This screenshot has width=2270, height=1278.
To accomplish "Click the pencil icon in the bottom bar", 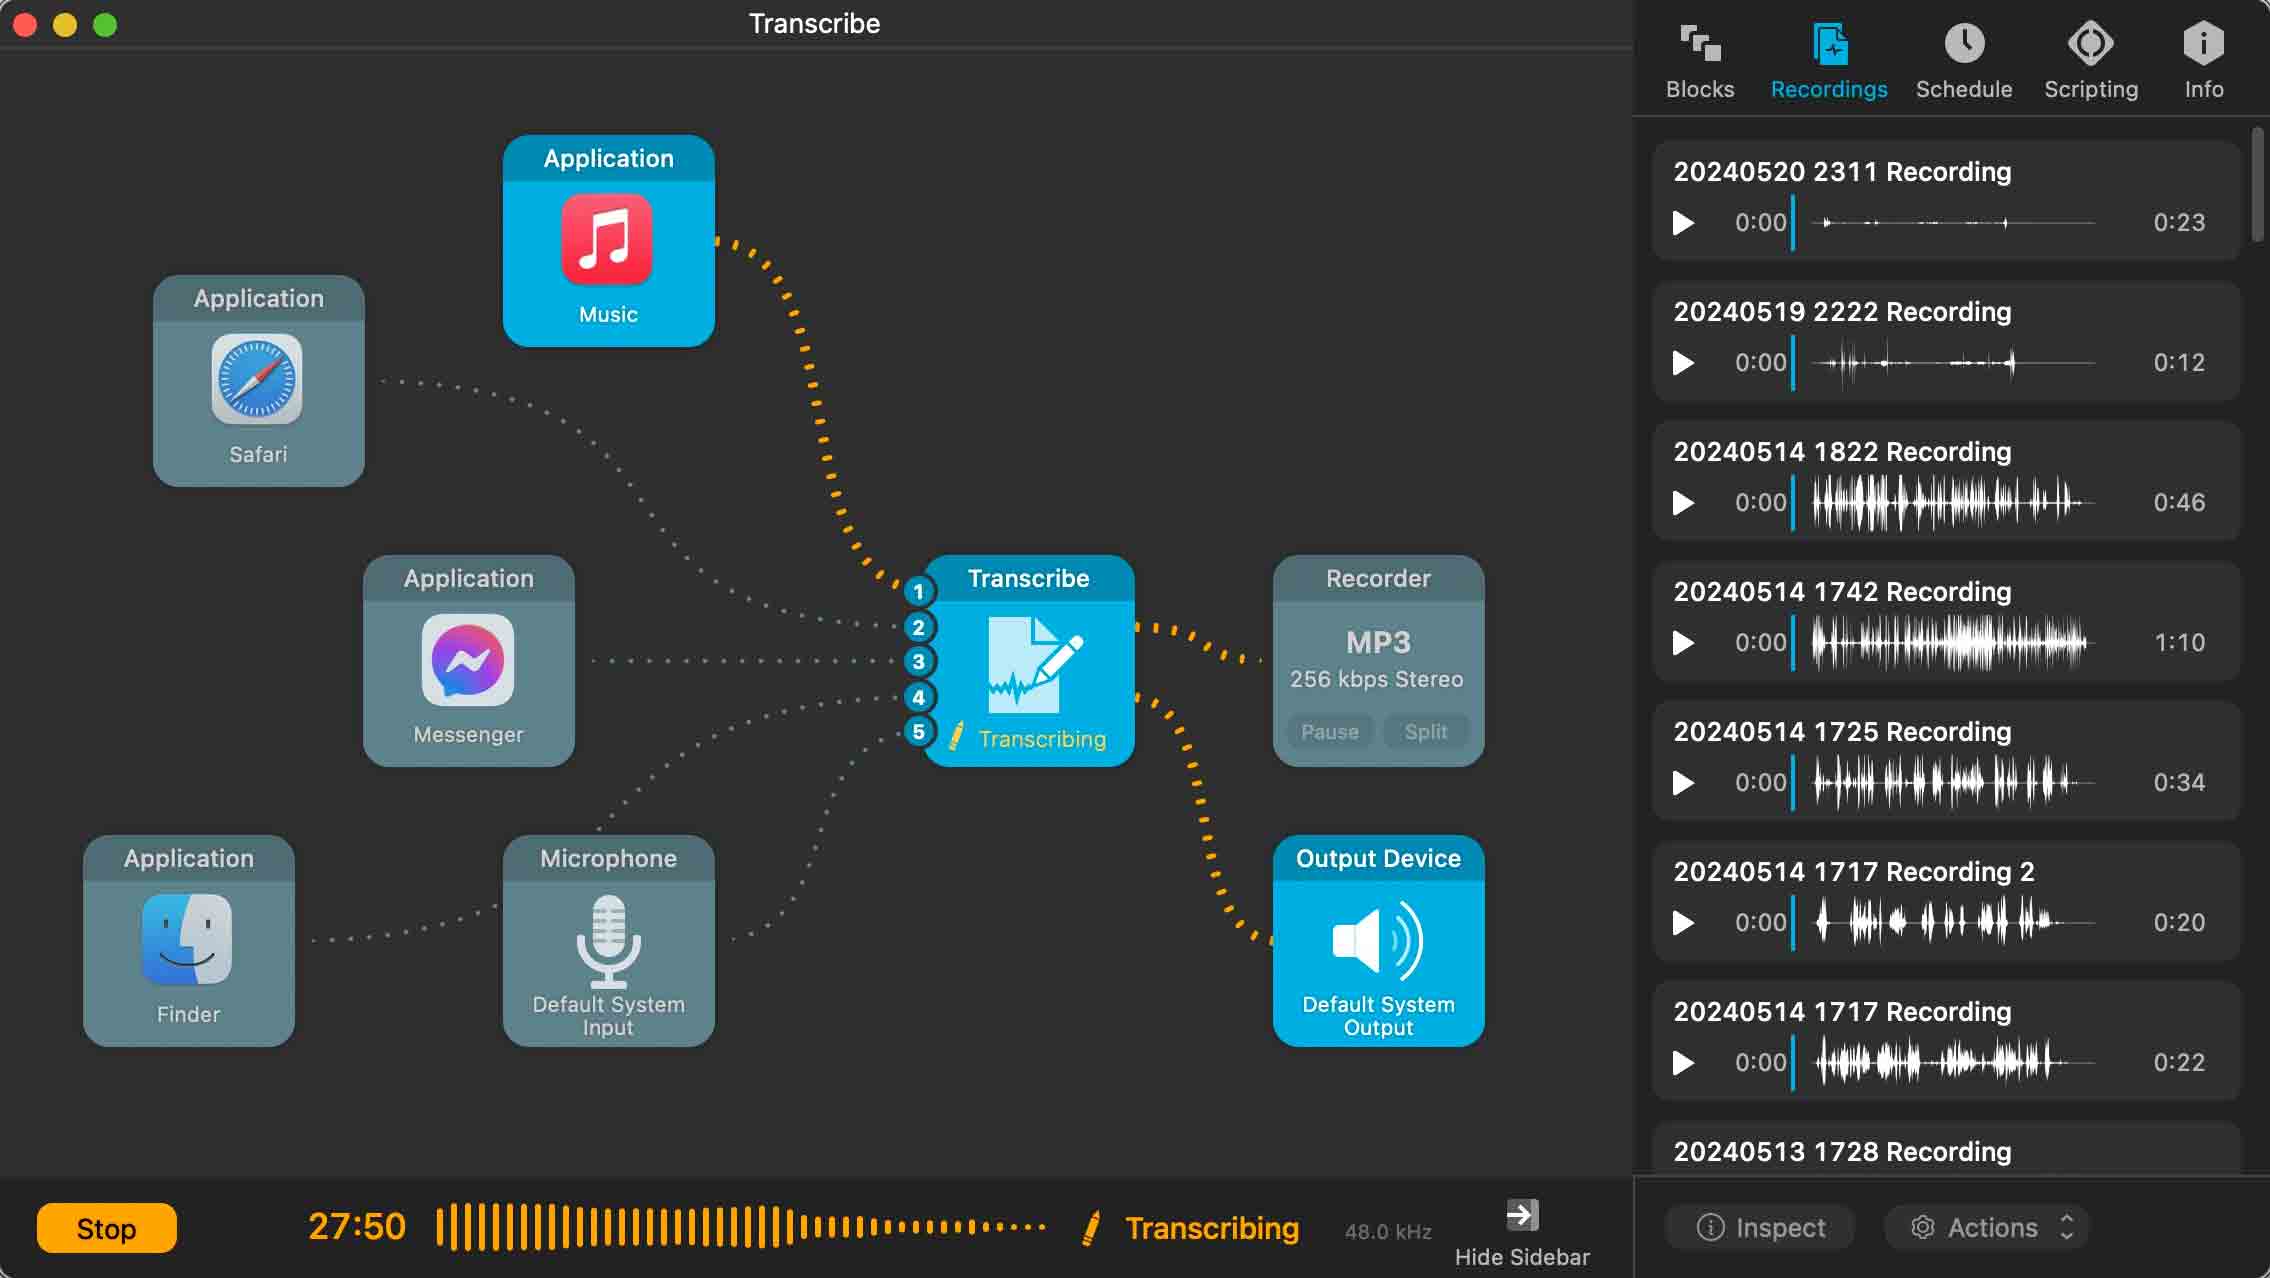I will (x=1091, y=1228).
